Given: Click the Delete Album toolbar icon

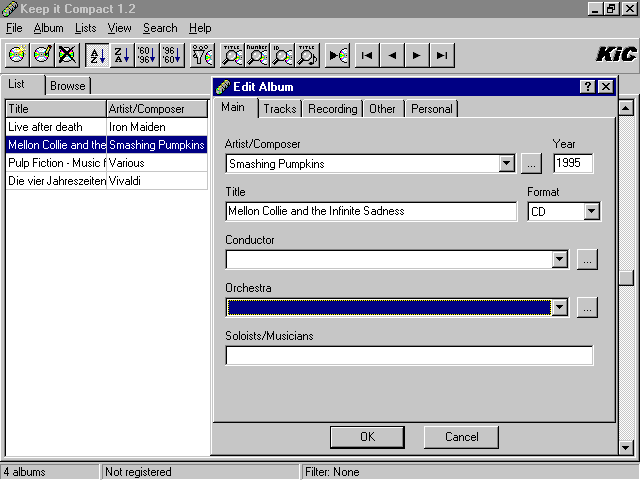Looking at the screenshot, I should click(x=67, y=55).
